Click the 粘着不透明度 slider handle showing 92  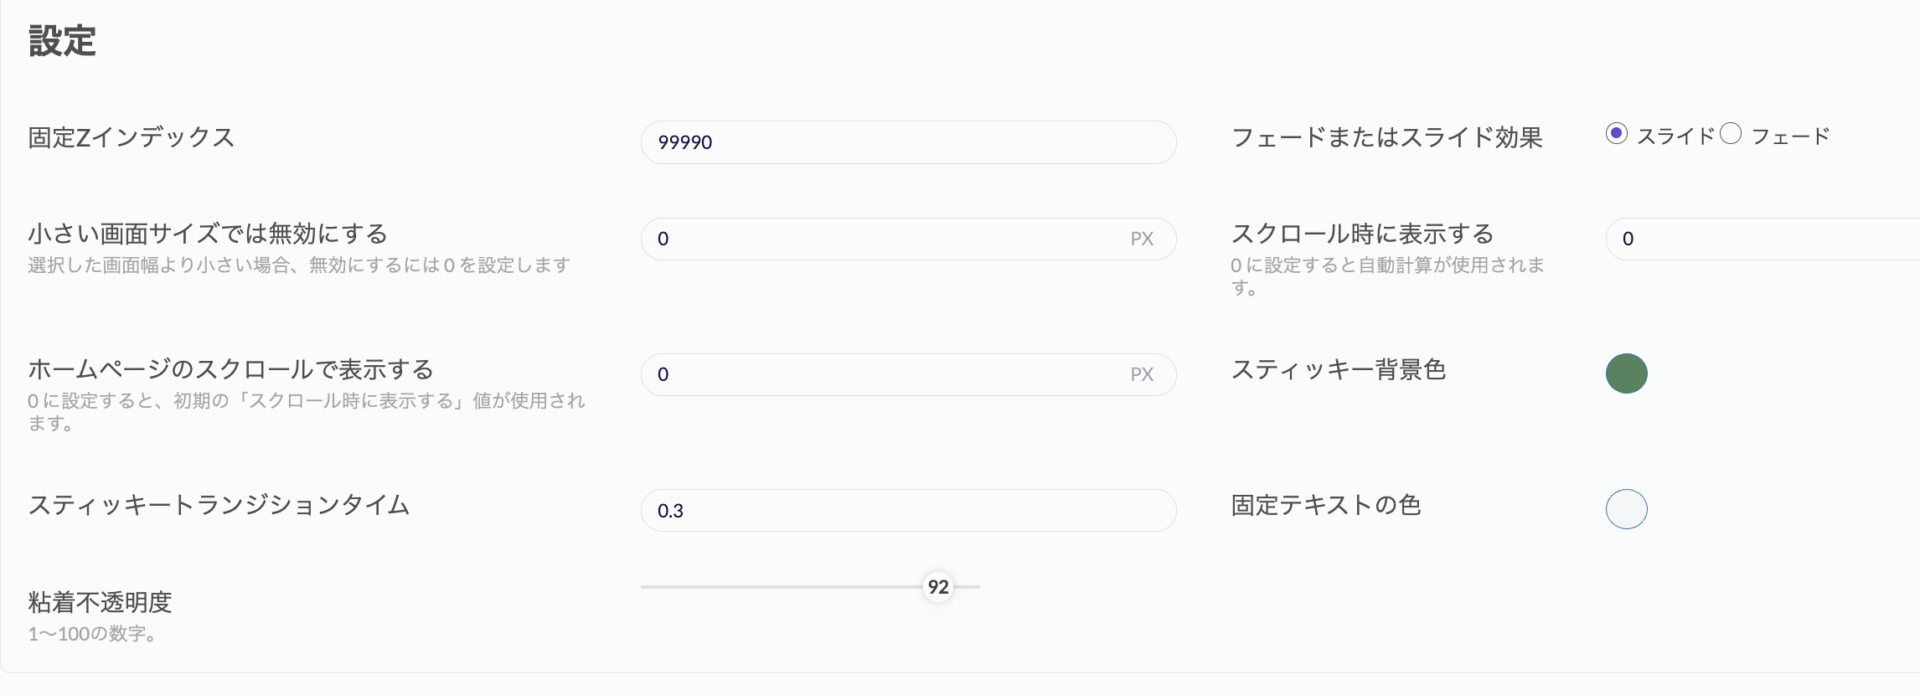(938, 587)
